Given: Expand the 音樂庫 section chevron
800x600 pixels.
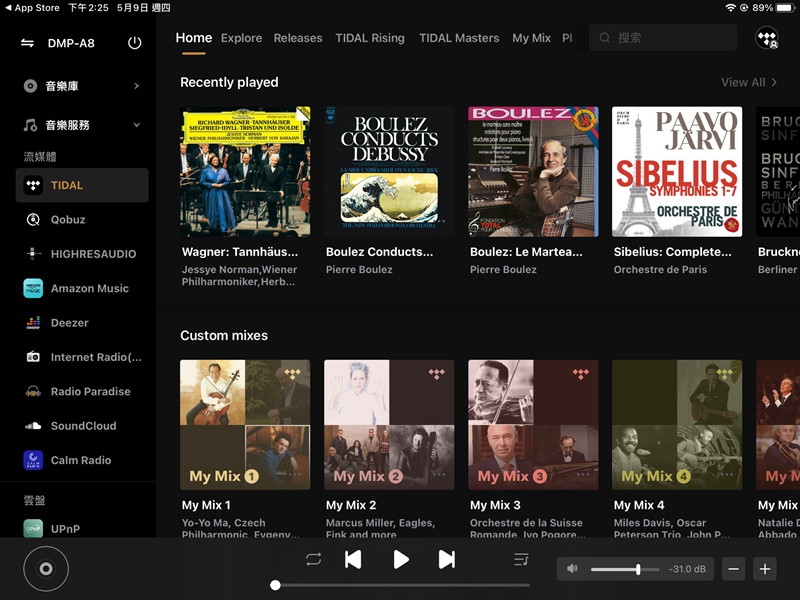Looking at the screenshot, I should click(x=136, y=86).
